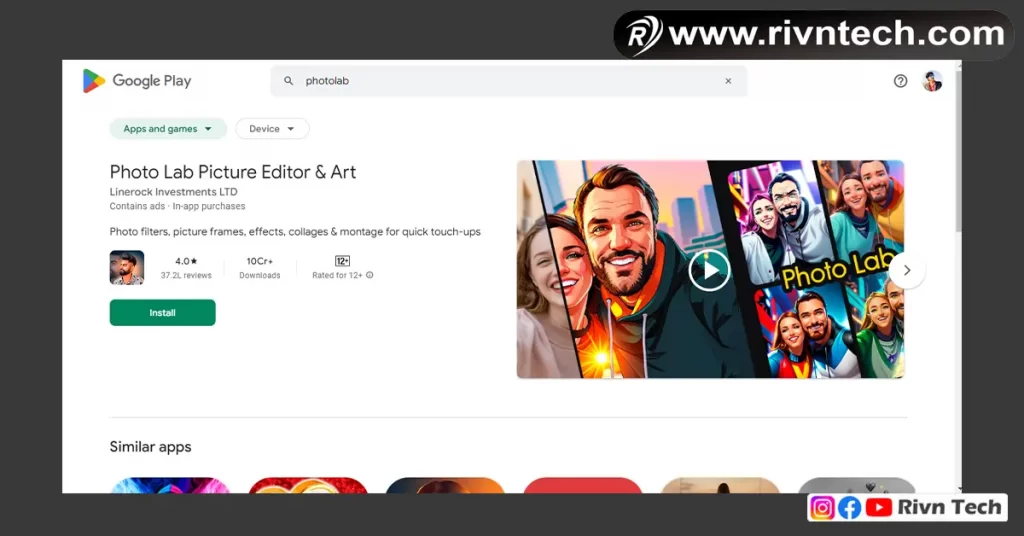Click the 37.2L reviews text

tap(186, 276)
